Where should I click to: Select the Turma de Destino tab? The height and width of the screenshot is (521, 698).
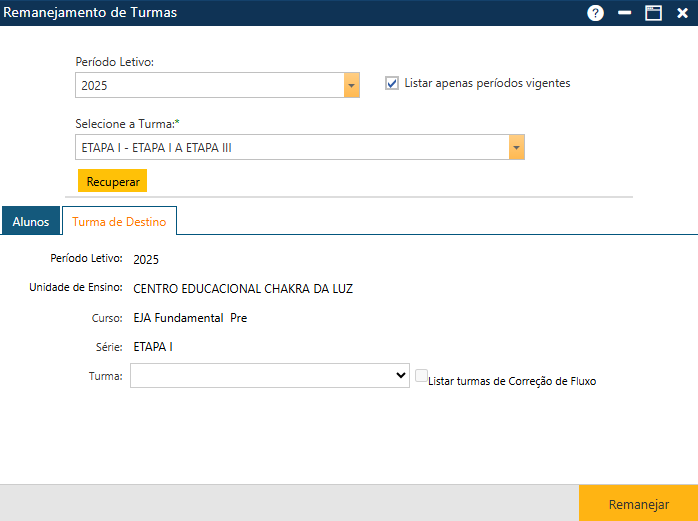click(119, 221)
